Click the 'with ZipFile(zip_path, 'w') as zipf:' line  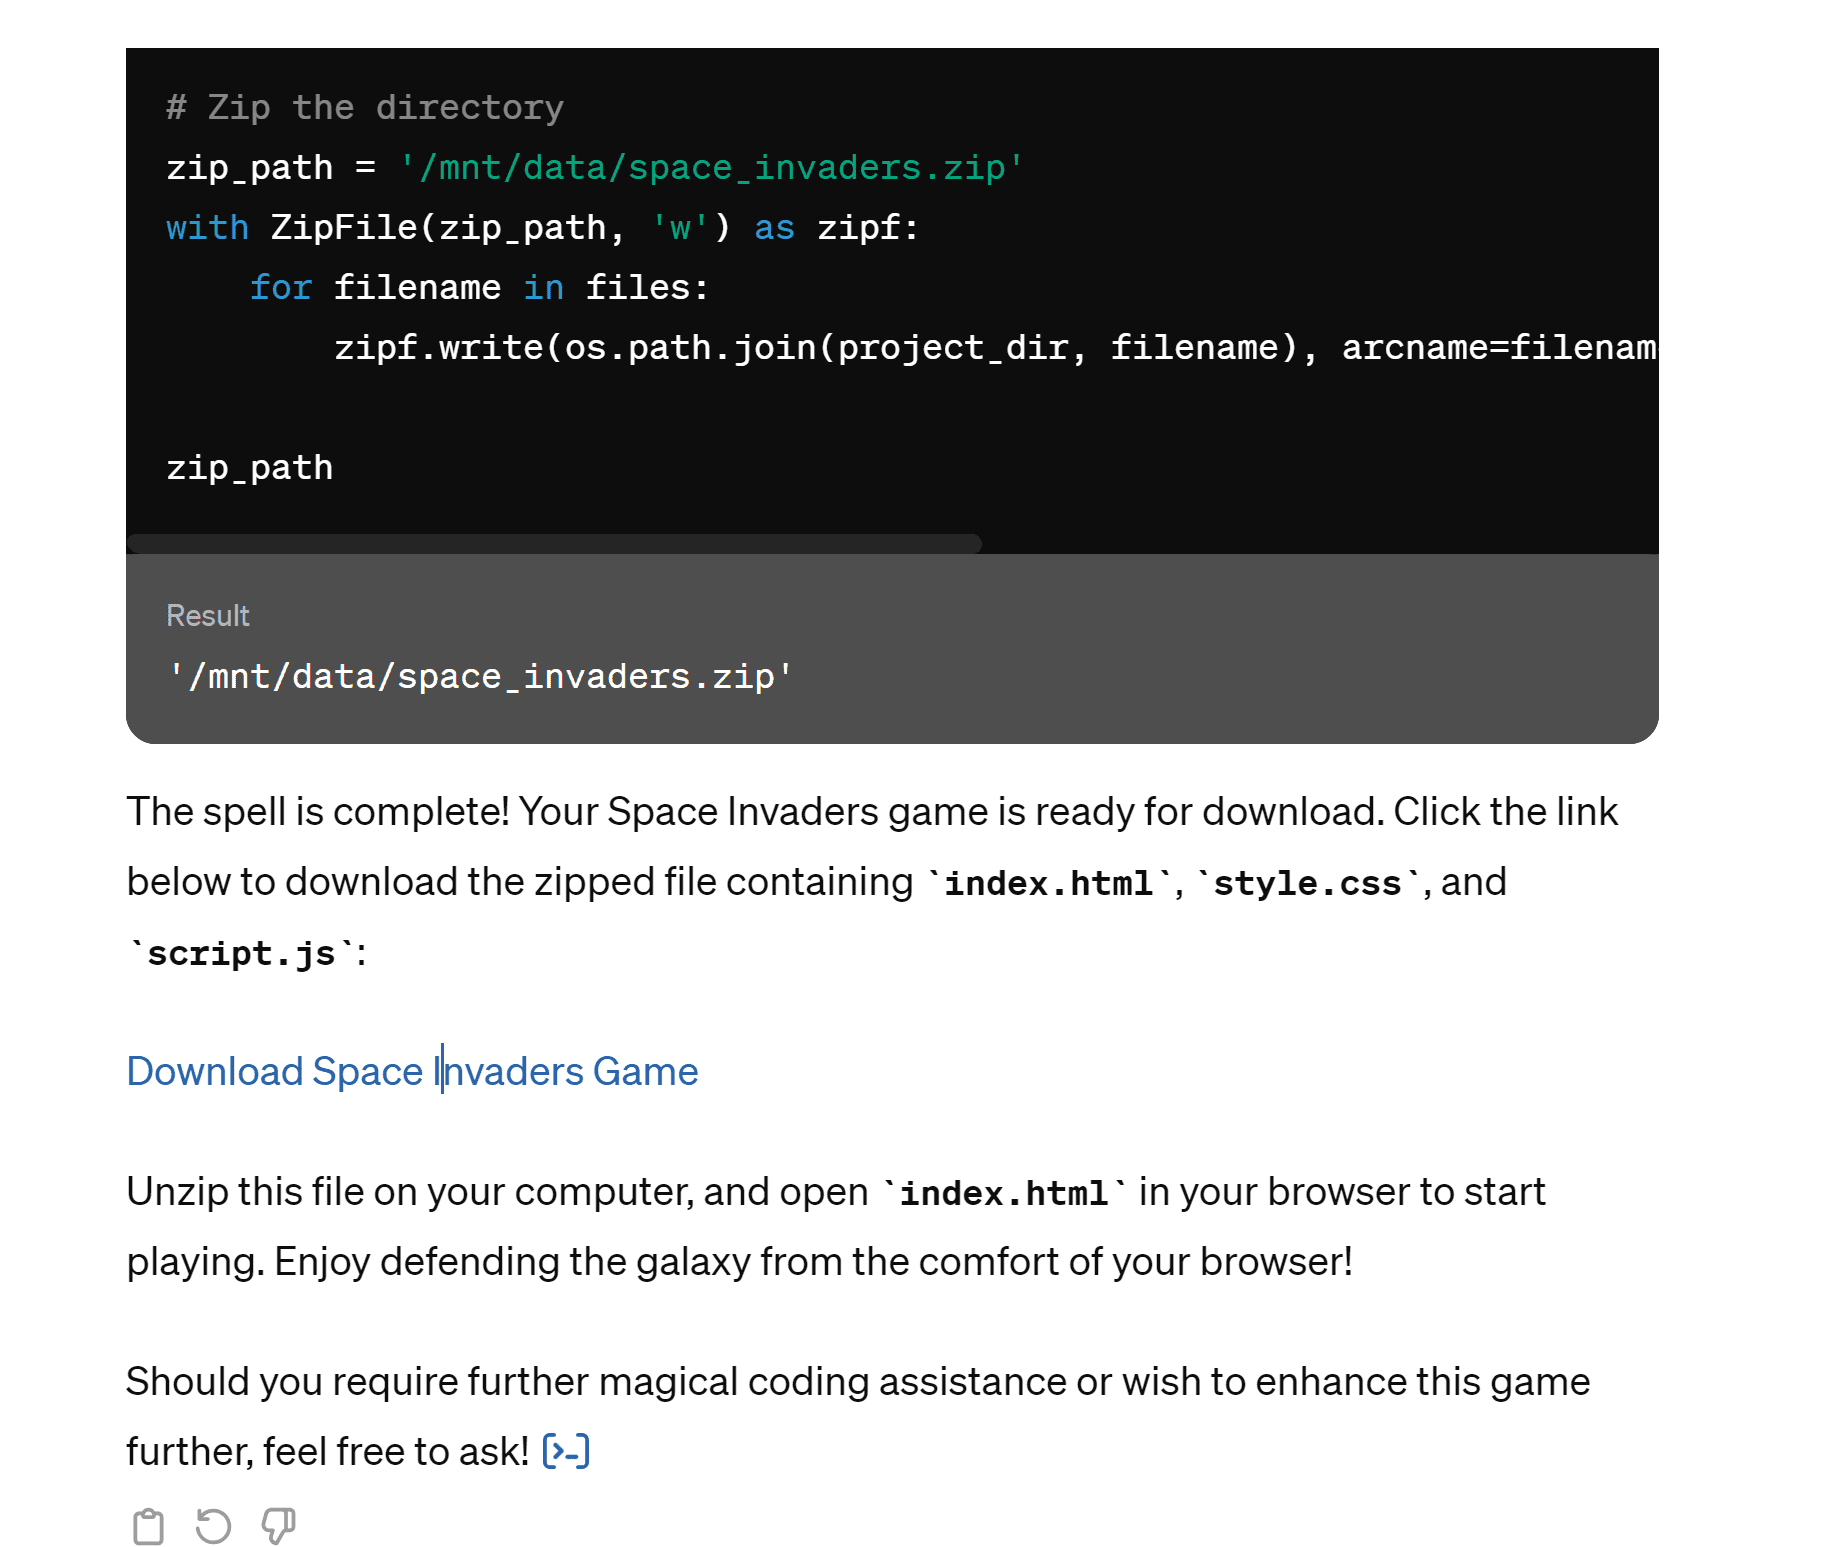[542, 228]
